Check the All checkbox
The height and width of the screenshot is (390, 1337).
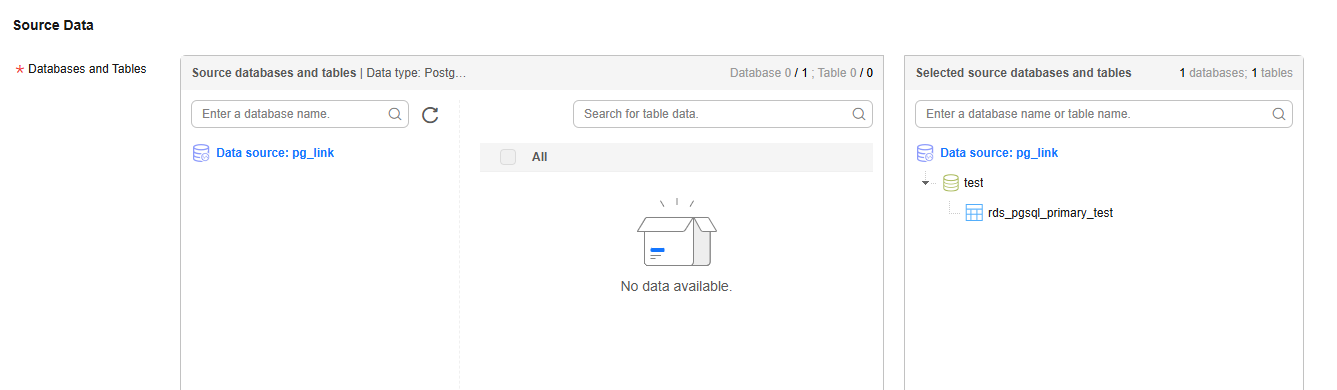(508, 157)
